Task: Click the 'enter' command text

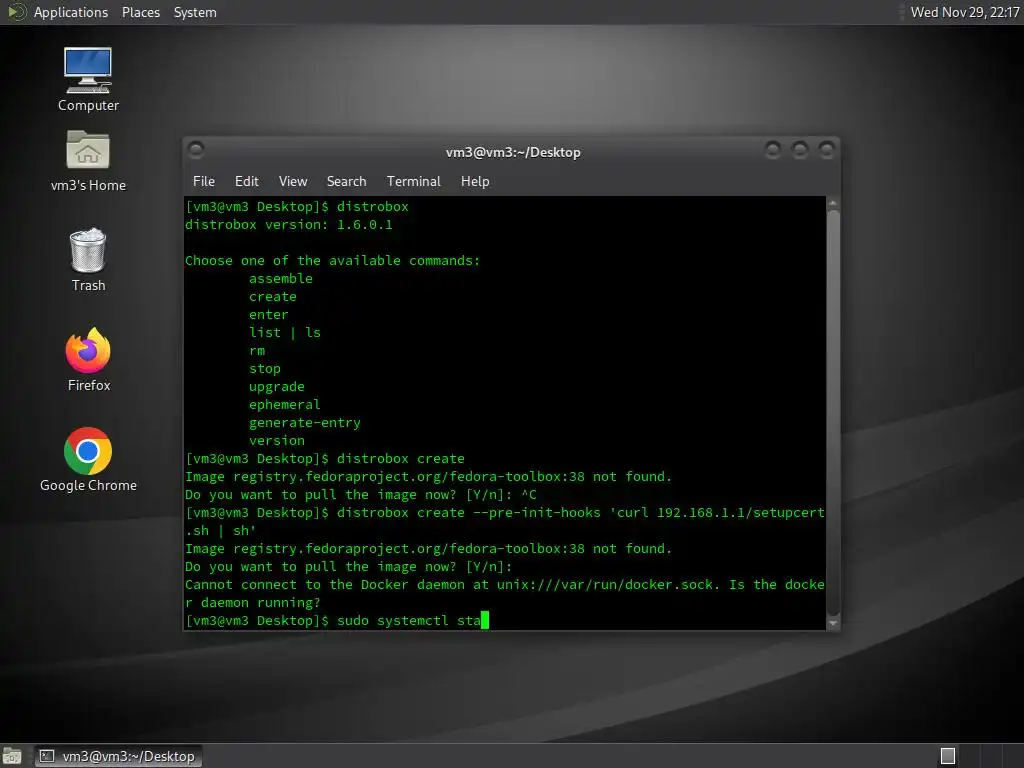Action: point(268,315)
